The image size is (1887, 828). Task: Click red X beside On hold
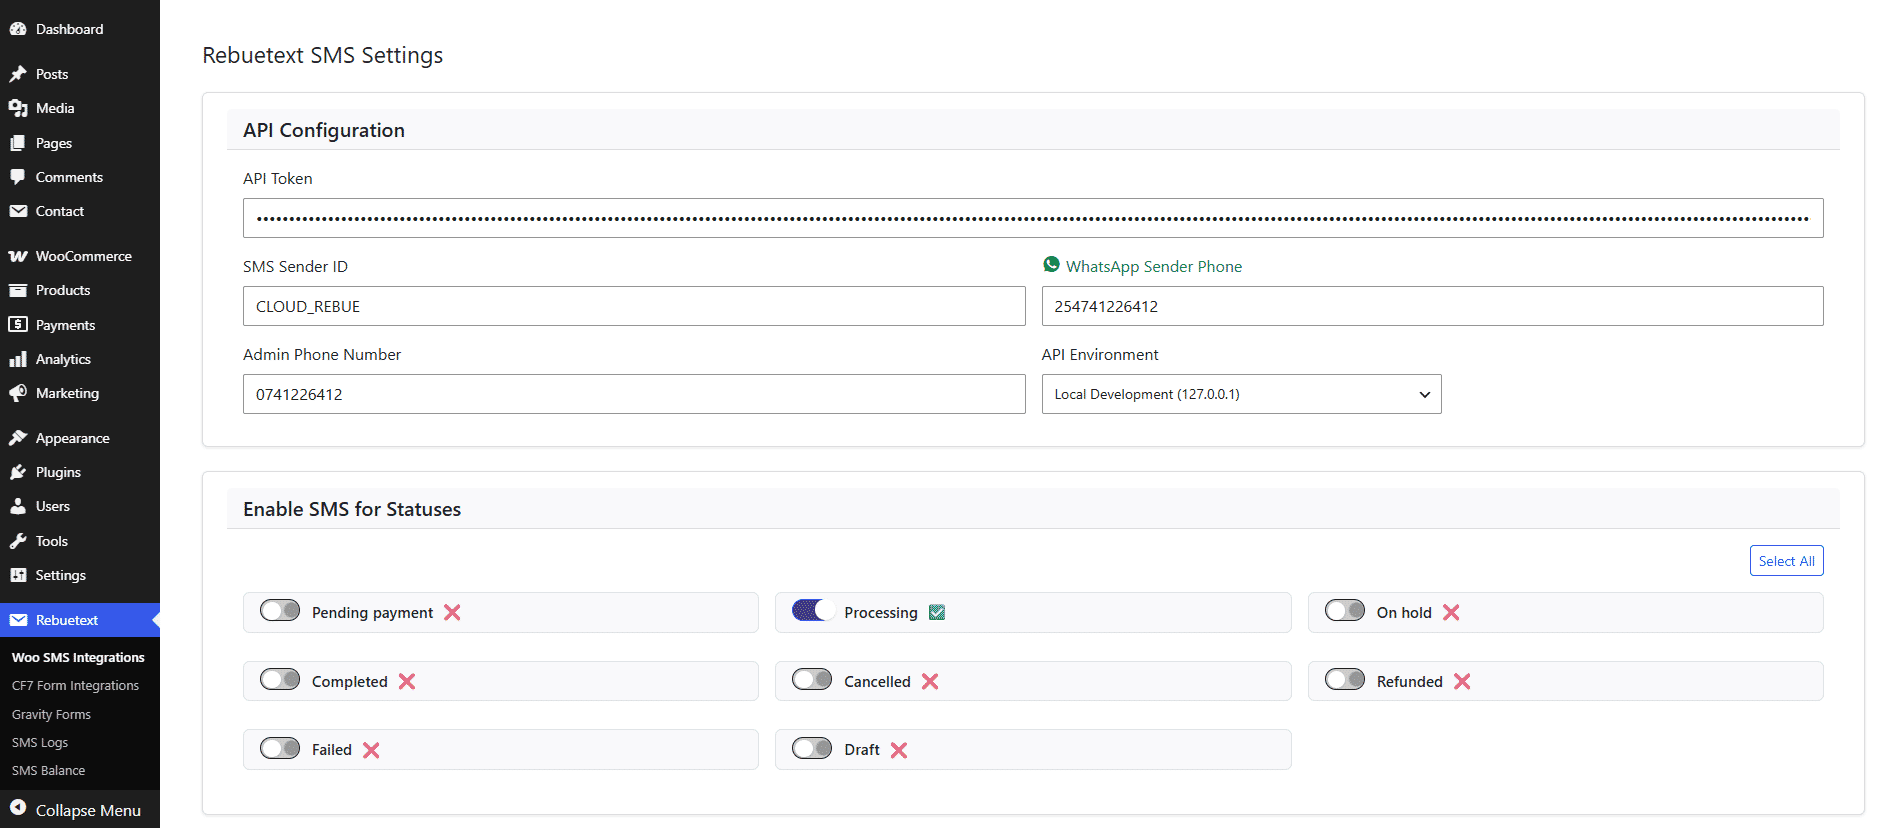tap(1451, 612)
